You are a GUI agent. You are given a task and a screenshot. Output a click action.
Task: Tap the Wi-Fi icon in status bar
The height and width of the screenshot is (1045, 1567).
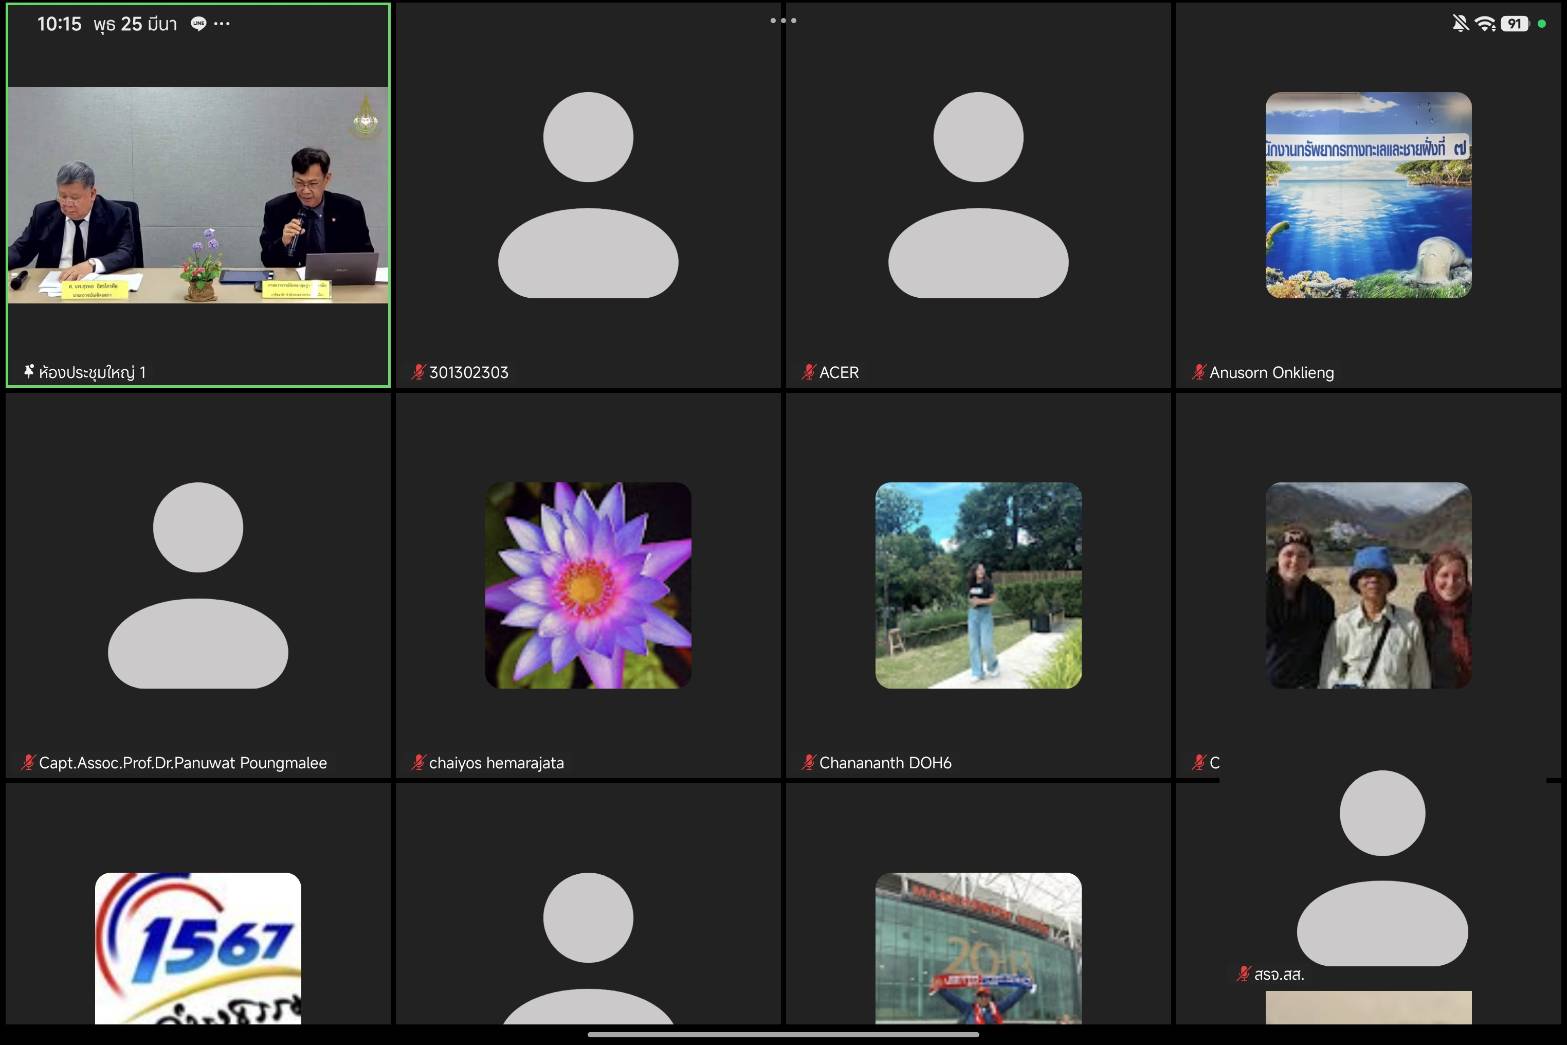1485,23
